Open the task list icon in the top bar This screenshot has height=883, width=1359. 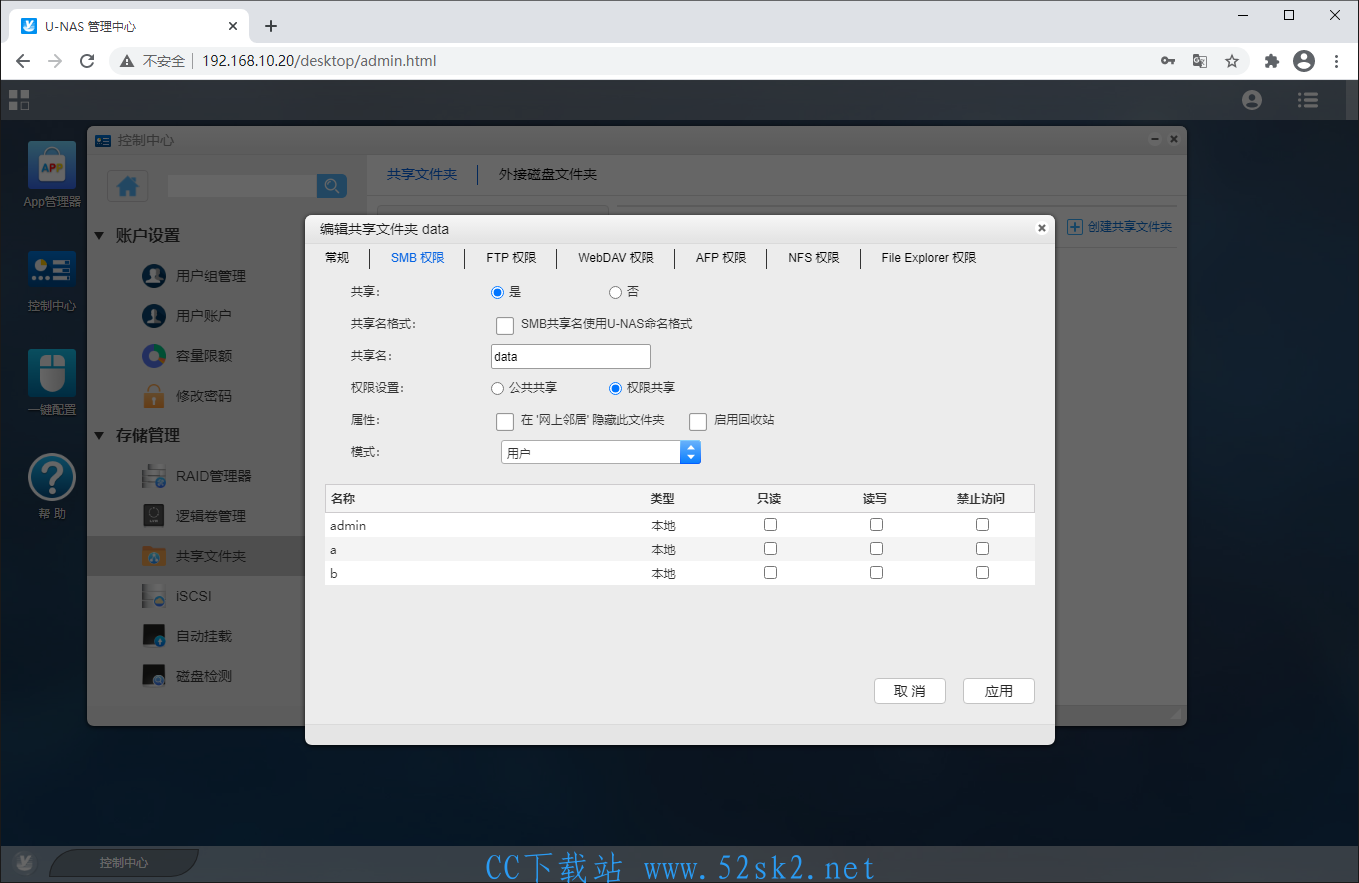[x=1307, y=100]
